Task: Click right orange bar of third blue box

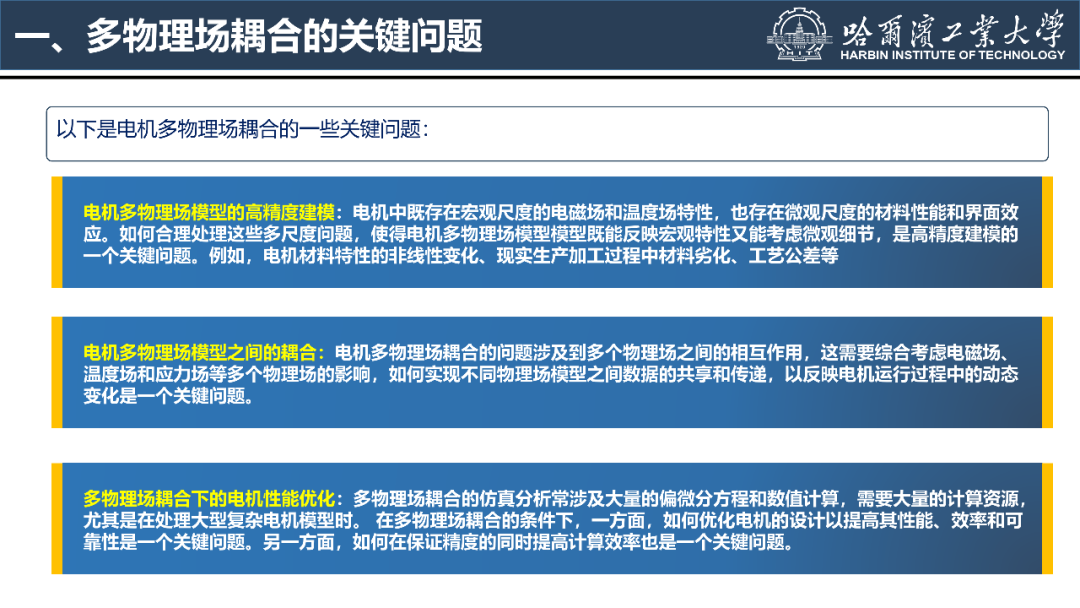Action: pyautogui.click(x=1047, y=519)
